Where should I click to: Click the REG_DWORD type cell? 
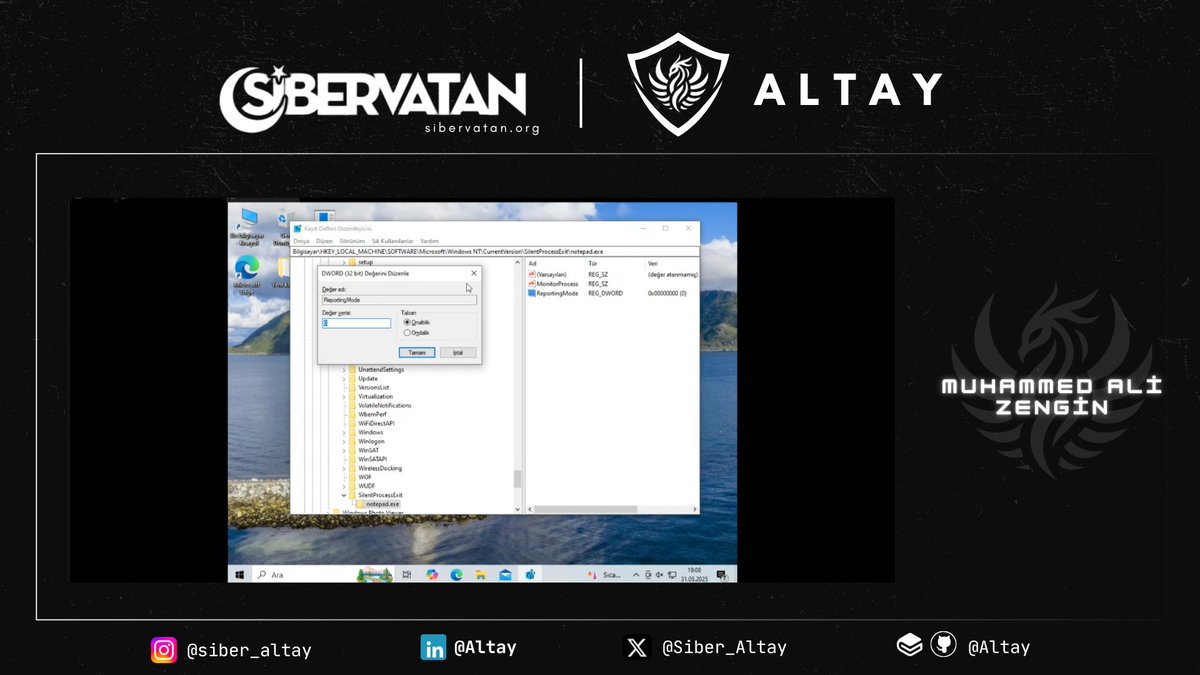pyautogui.click(x=606, y=293)
